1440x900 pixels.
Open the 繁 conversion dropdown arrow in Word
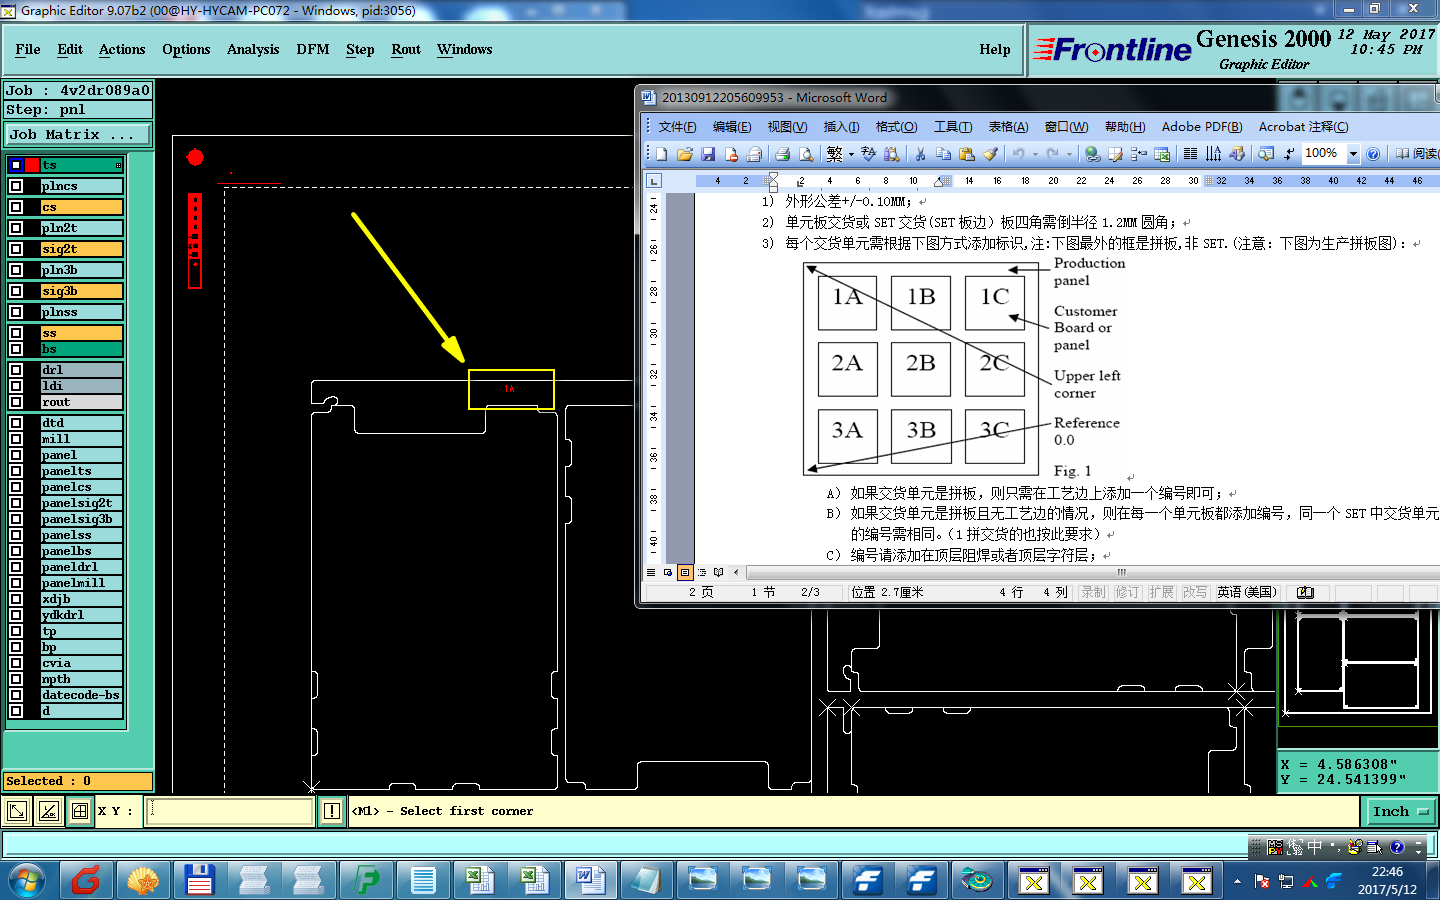pyautogui.click(x=851, y=154)
